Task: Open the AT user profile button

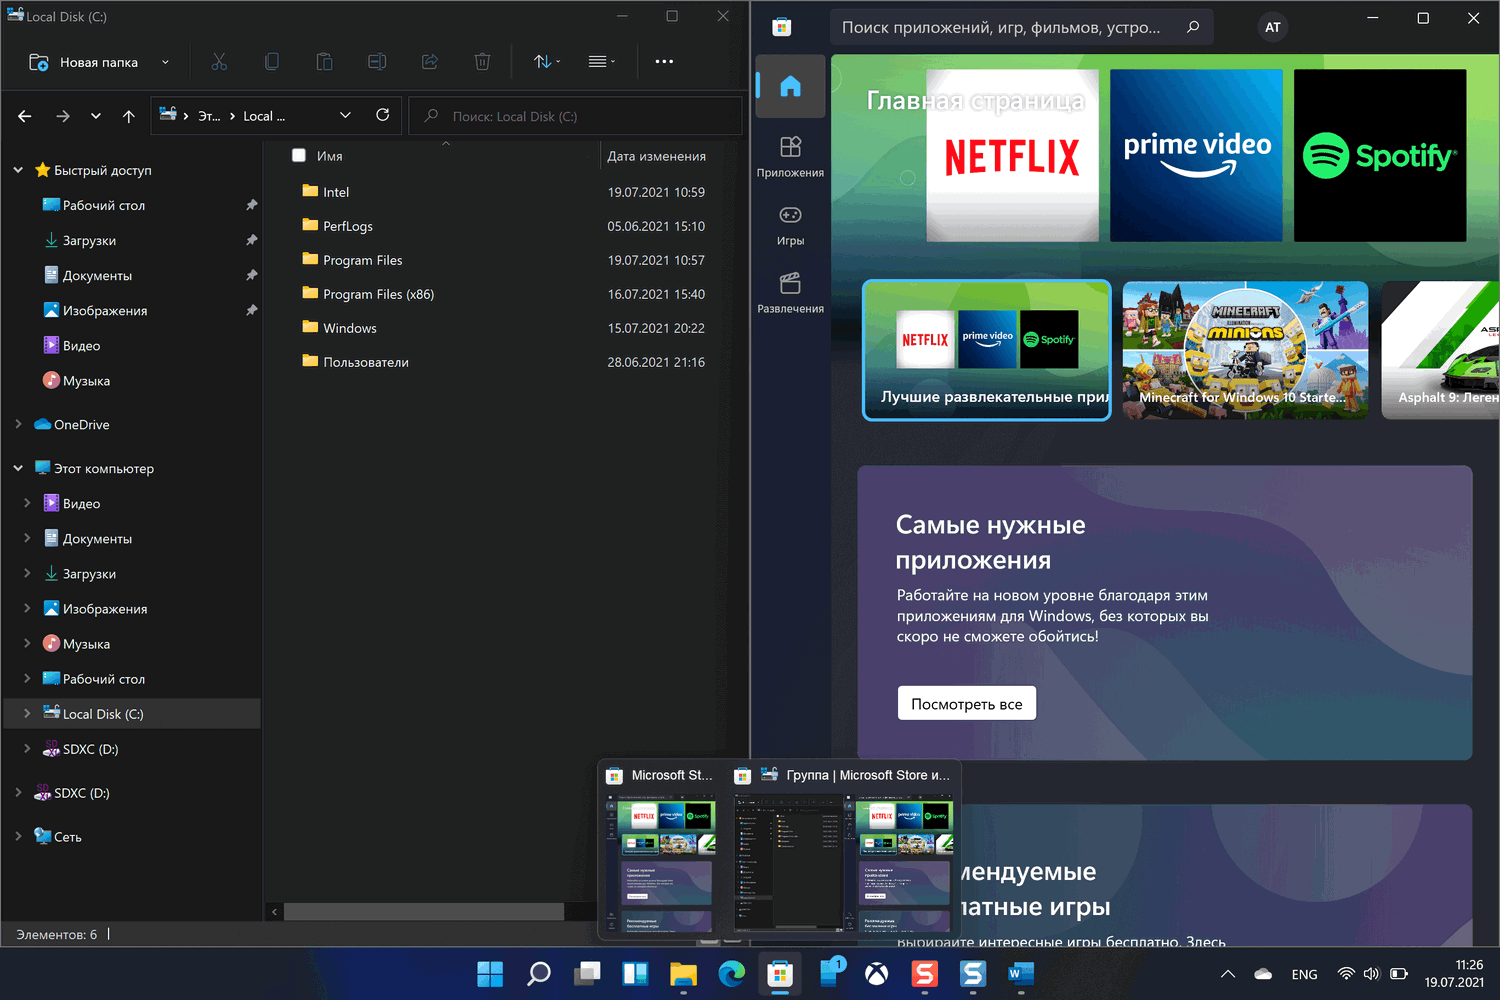Action: 1273,27
